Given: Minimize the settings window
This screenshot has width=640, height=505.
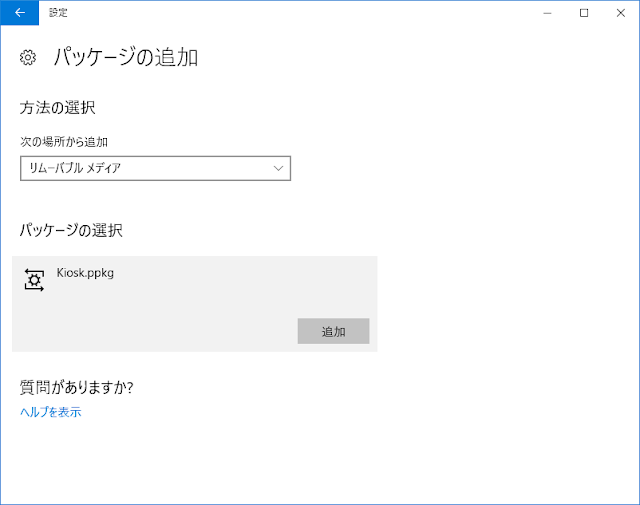Looking at the screenshot, I should click(x=547, y=13).
